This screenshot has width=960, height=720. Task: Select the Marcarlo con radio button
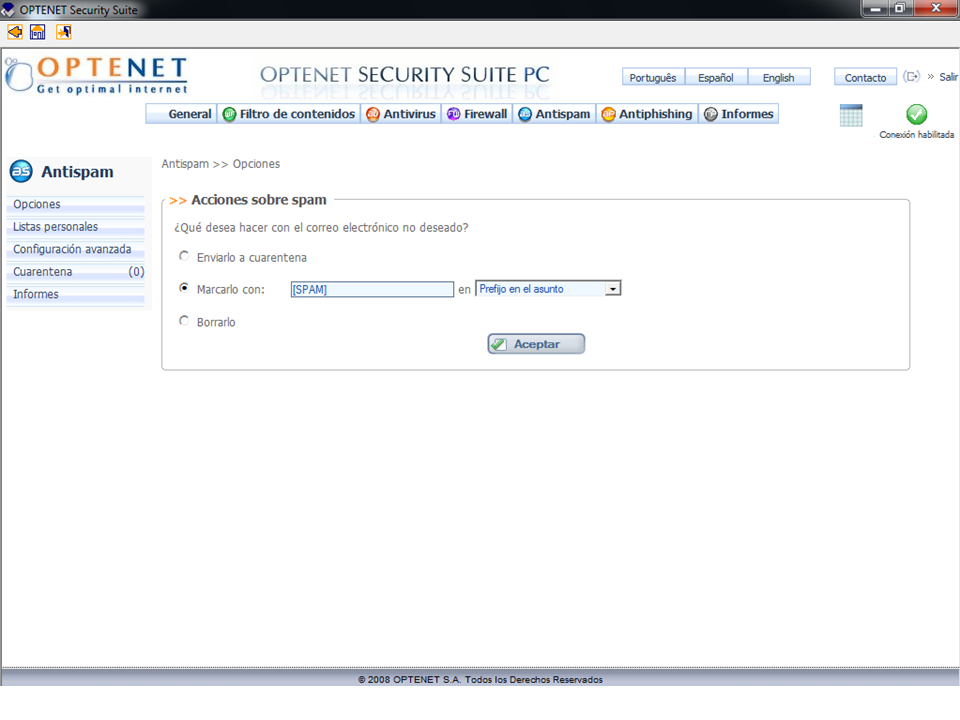(183, 288)
